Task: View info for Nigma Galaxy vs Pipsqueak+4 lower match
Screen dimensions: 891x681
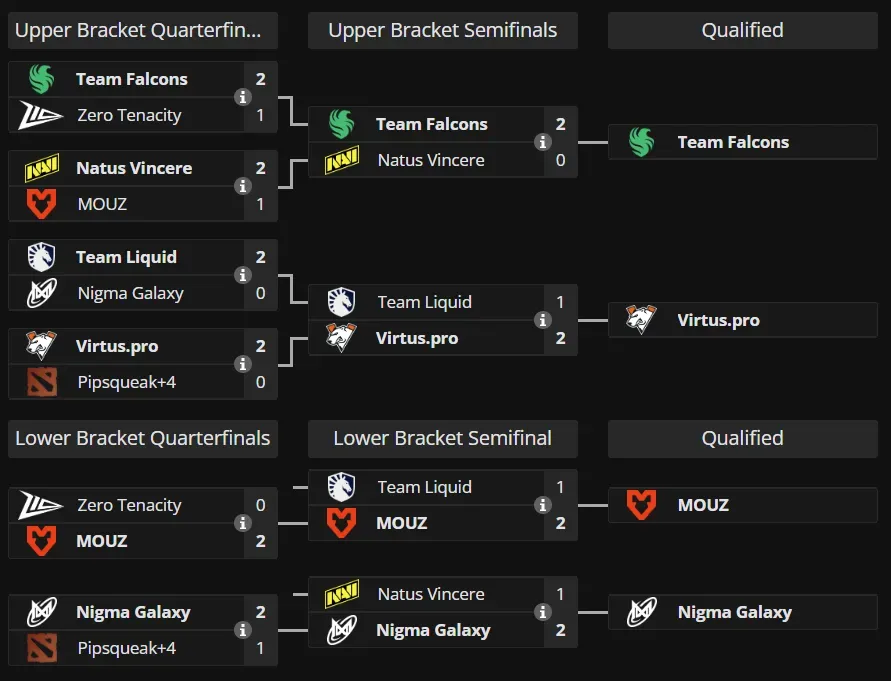Action: tap(242, 630)
